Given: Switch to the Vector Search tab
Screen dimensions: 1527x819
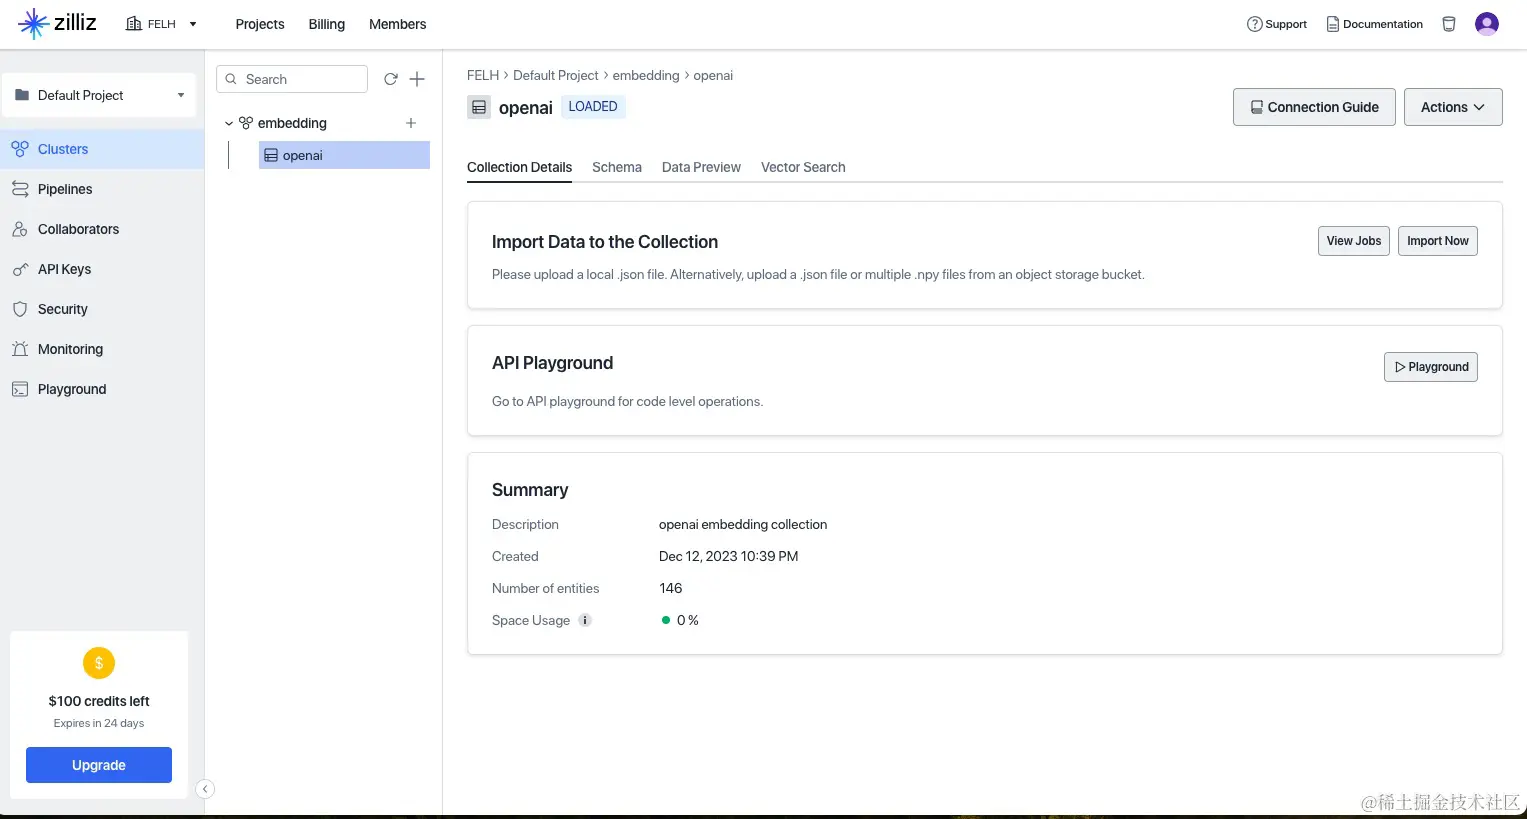Looking at the screenshot, I should [x=802, y=167].
